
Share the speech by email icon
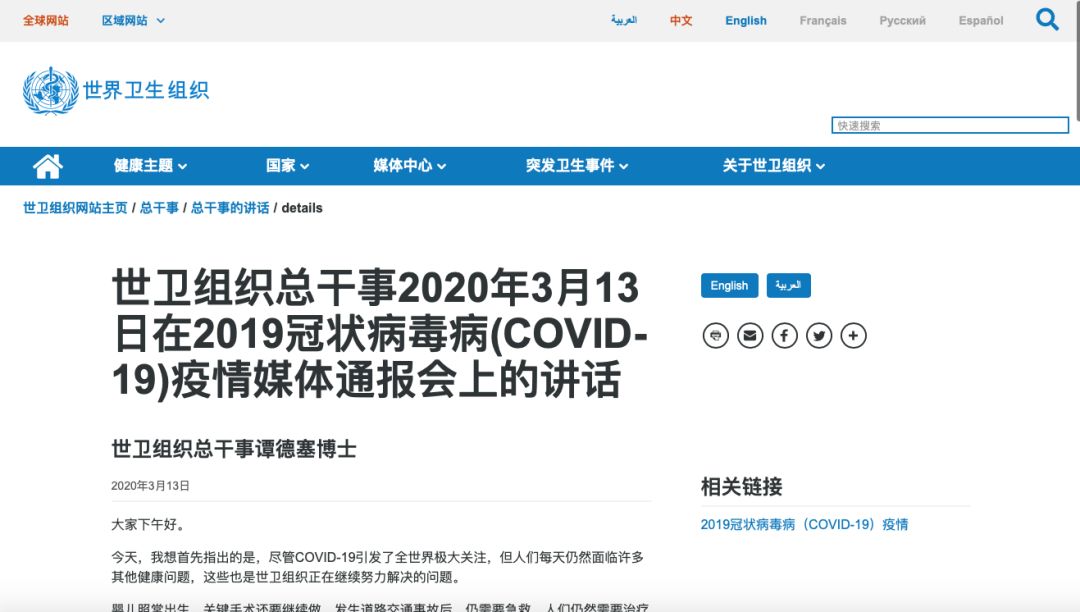click(750, 336)
